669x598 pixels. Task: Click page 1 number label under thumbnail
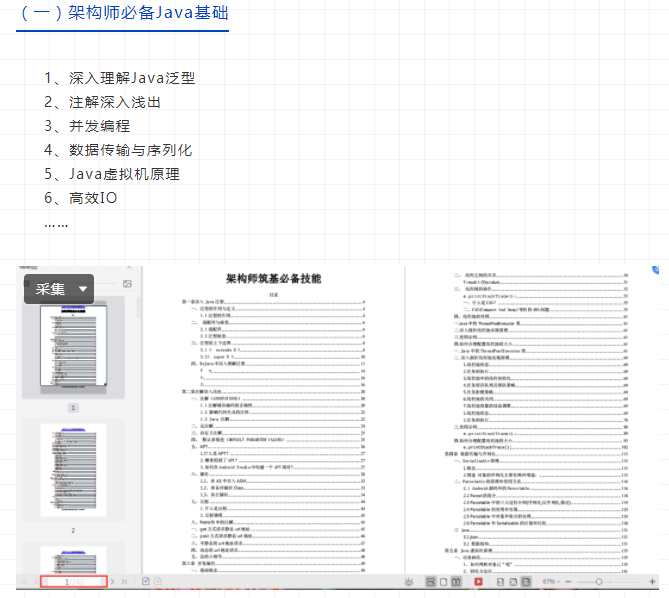point(73,408)
